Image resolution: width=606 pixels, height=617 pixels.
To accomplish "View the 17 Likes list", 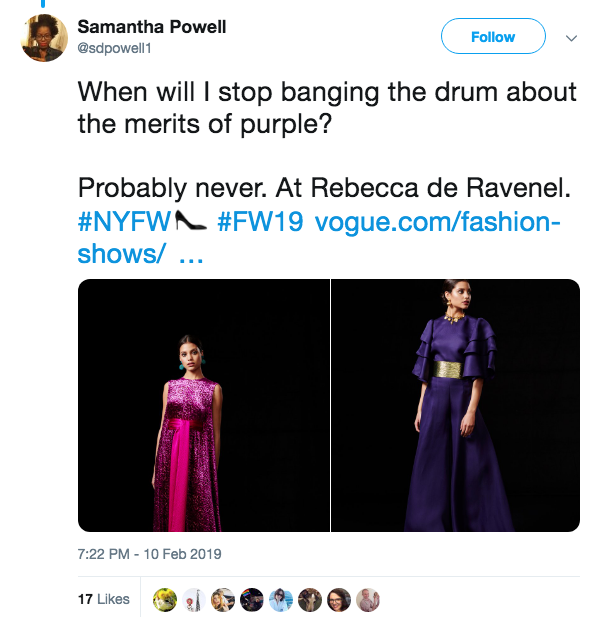I will point(104,599).
